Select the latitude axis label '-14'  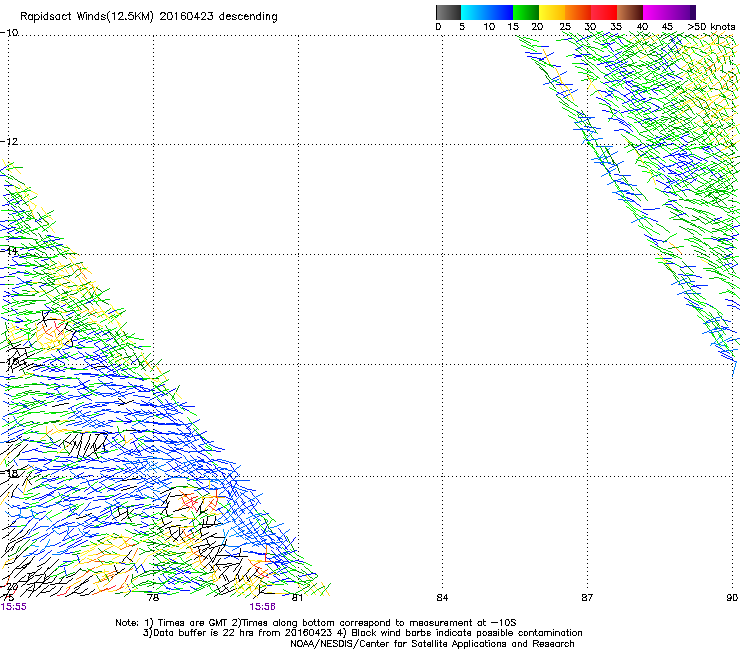coord(9,251)
